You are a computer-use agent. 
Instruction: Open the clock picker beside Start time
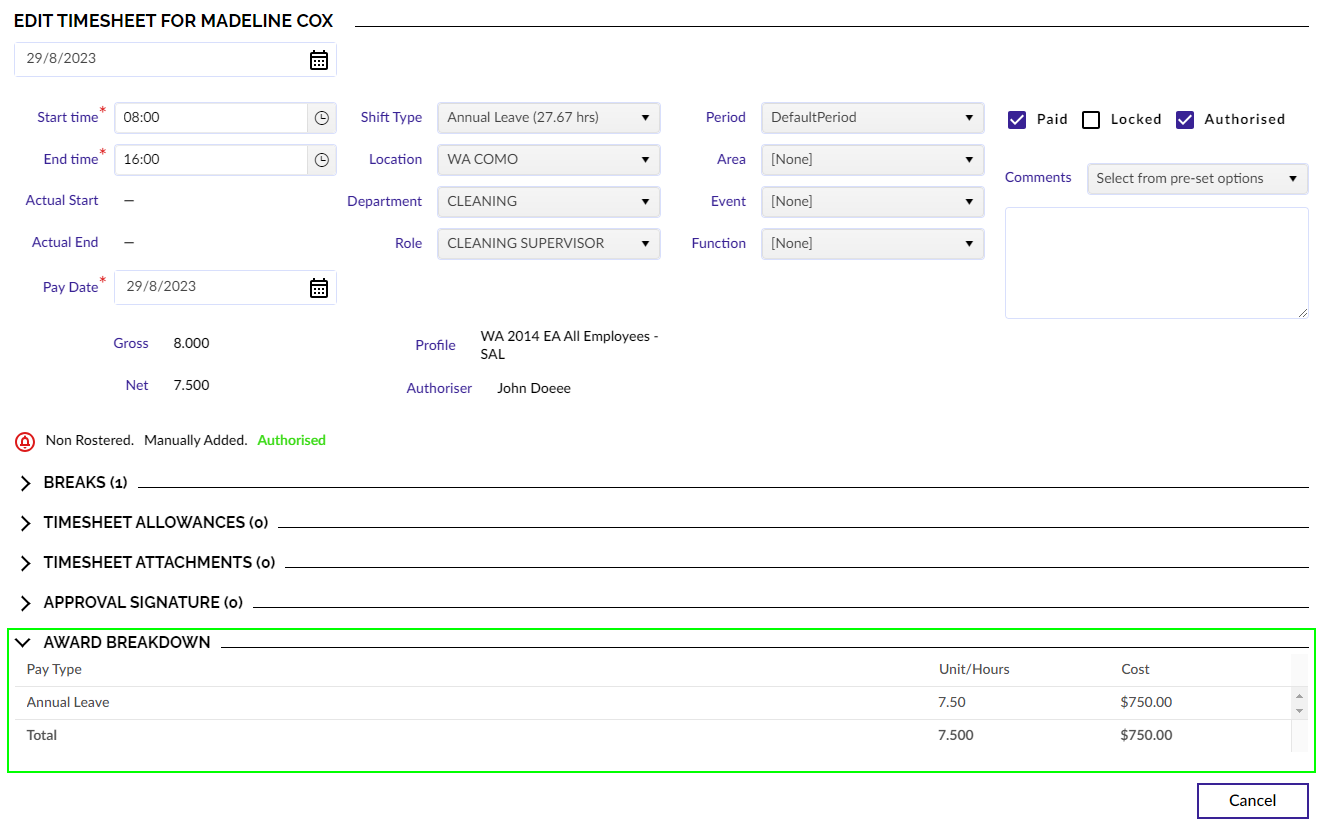pyautogui.click(x=322, y=117)
